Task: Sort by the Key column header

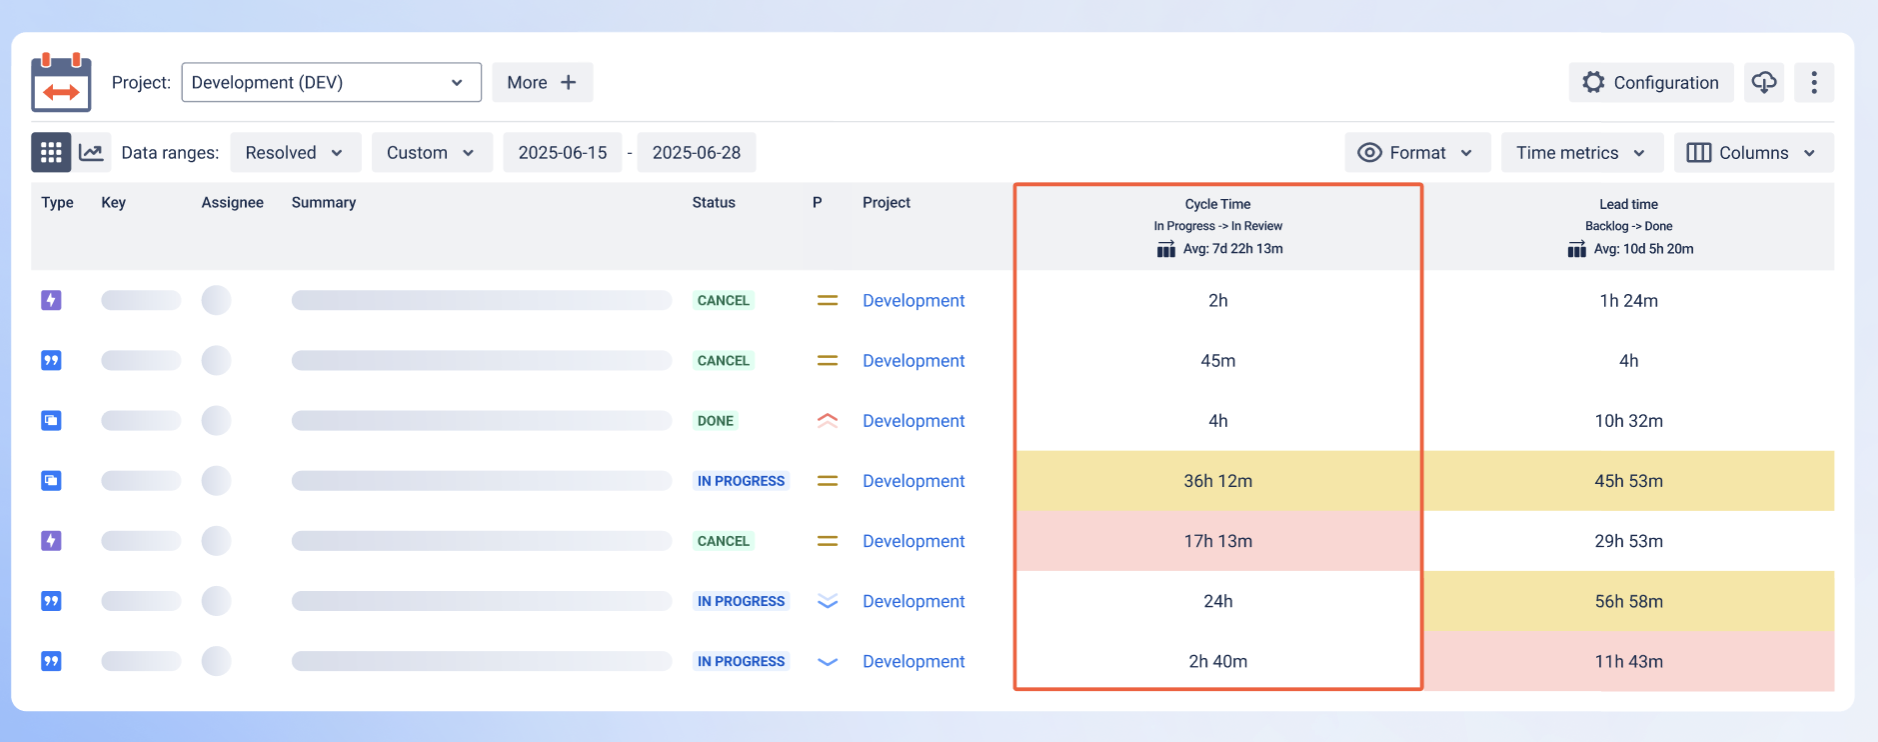Action: click(x=113, y=202)
